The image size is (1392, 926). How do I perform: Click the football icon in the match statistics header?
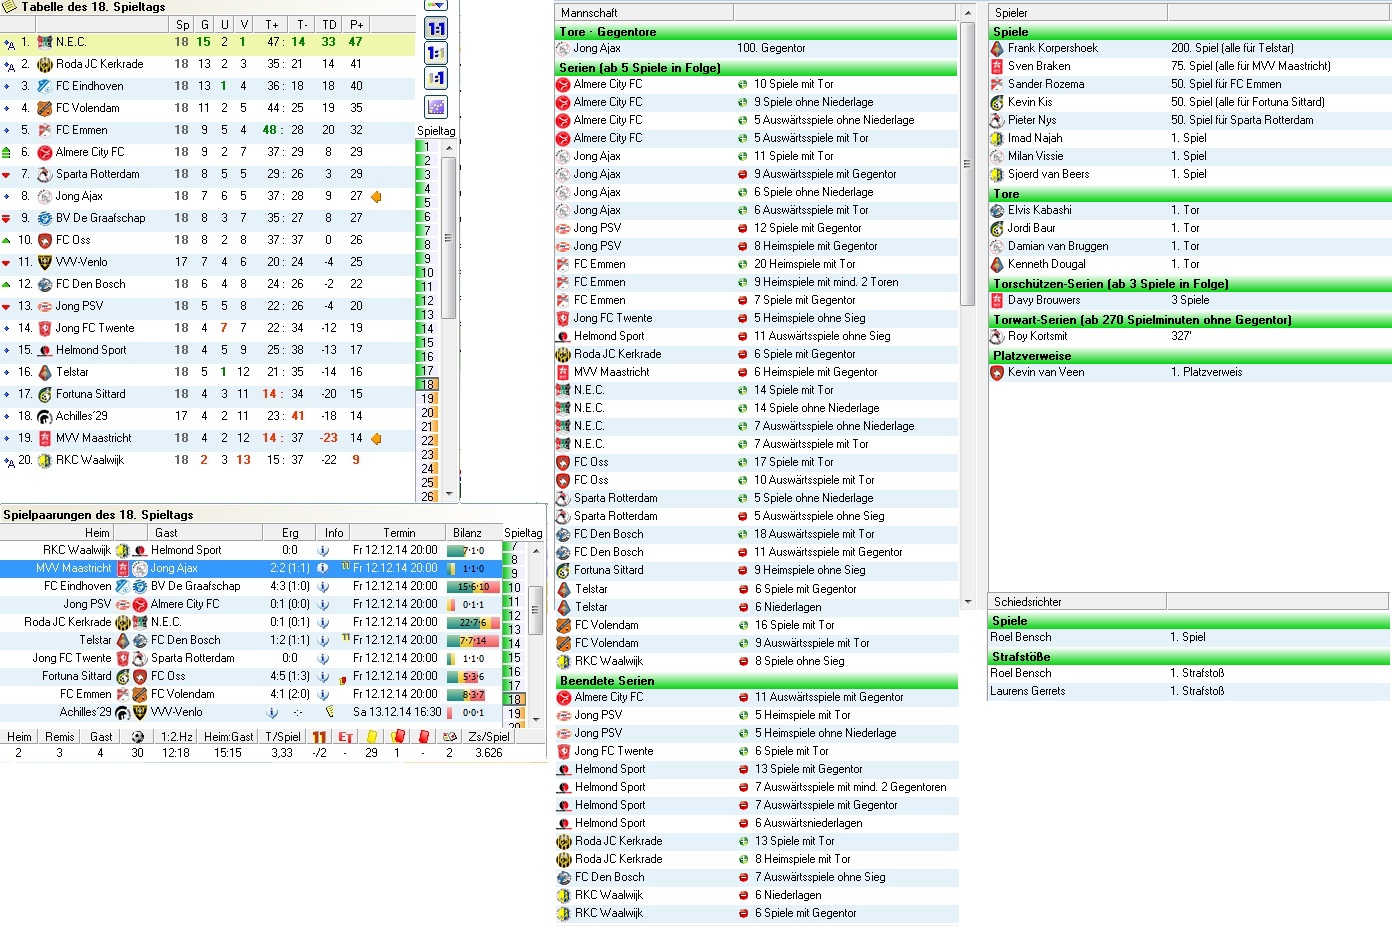pyautogui.click(x=137, y=736)
